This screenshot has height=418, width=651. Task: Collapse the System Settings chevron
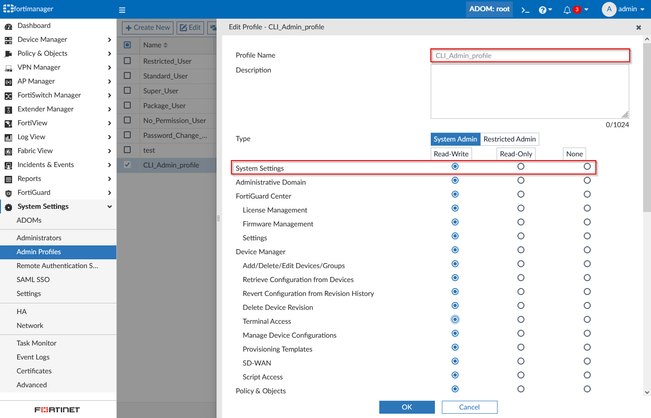point(109,207)
